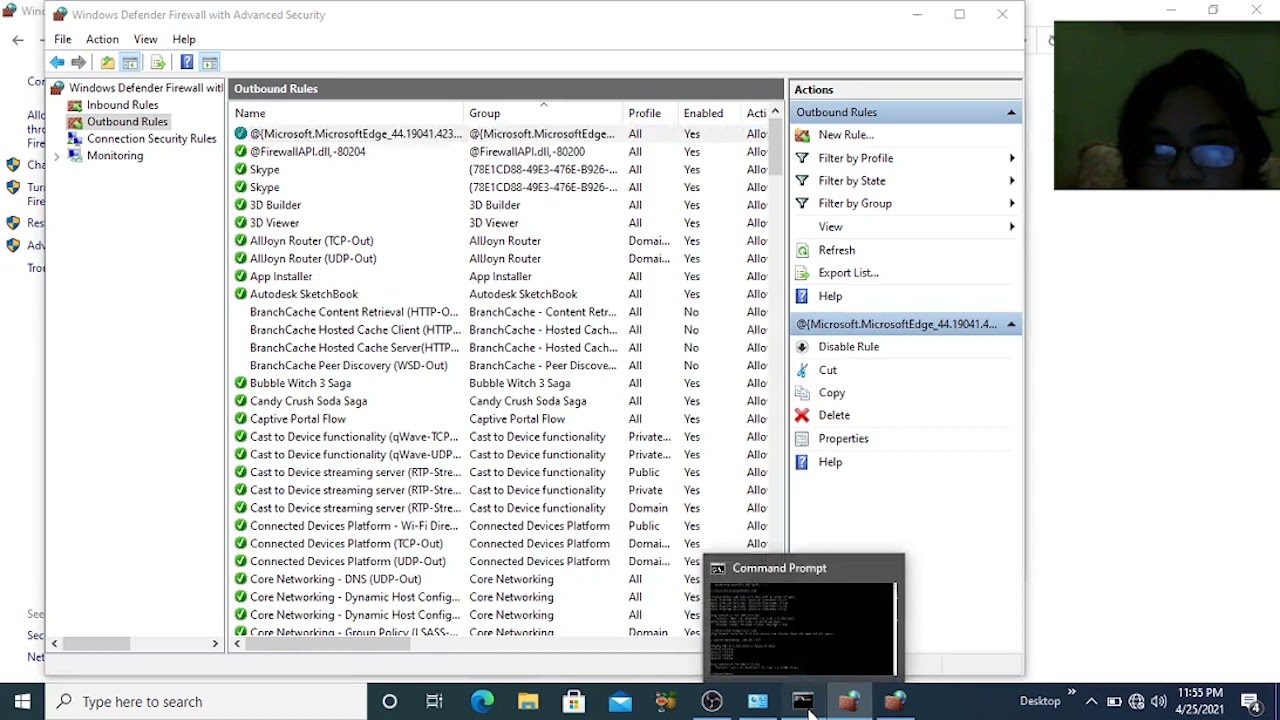1280x720 pixels.
Task: Click New Rule in Actions pane
Action: [846, 135]
